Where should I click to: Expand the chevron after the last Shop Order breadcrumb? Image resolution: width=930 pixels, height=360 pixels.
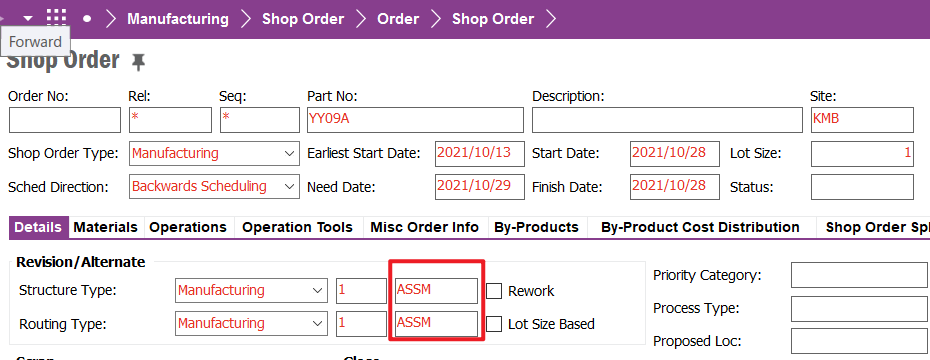551,19
